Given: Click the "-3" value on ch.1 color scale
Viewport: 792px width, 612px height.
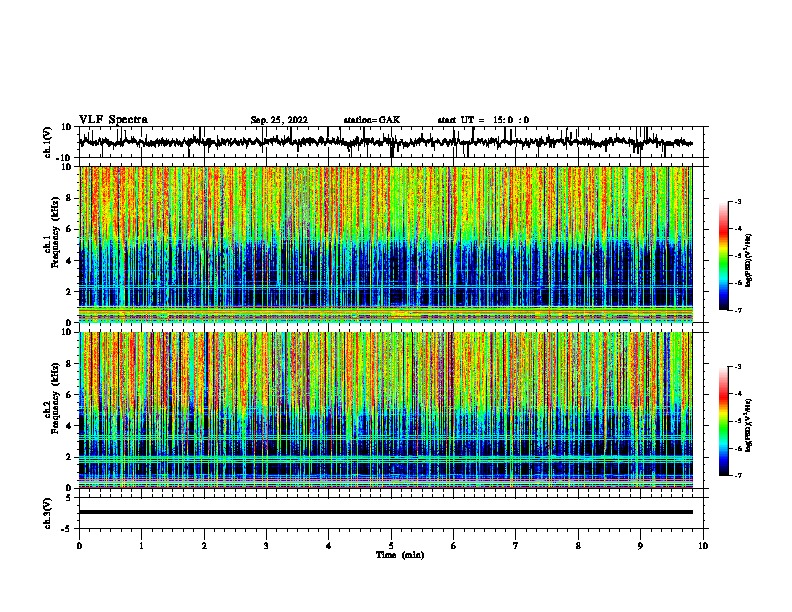Looking at the screenshot, I should click(x=737, y=201).
